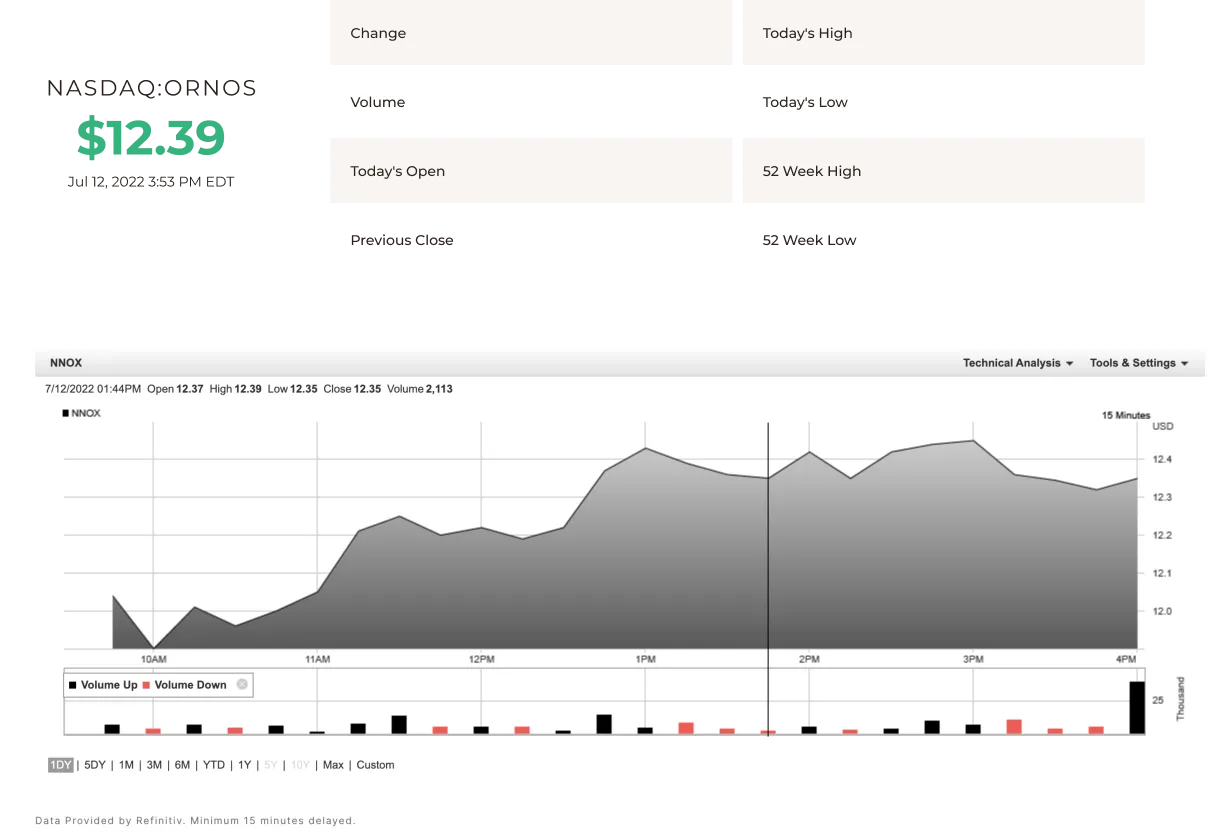Open the Tools & Settings dropdown
This screenshot has height=836, width=1230.
click(1139, 363)
